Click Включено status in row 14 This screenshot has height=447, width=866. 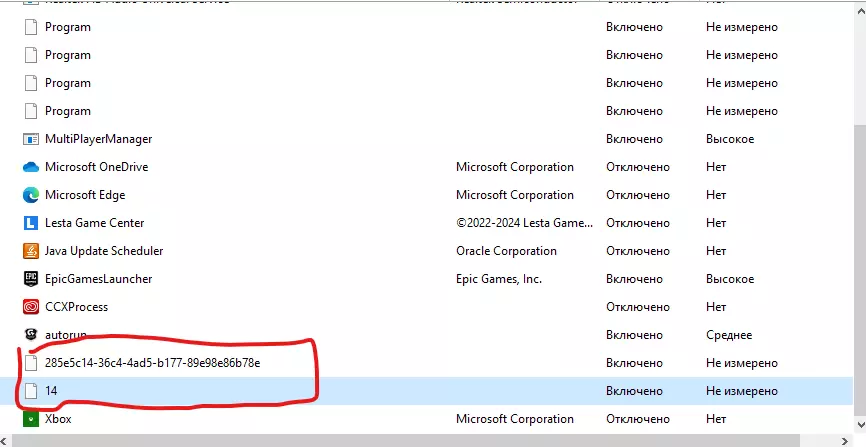click(x=634, y=391)
